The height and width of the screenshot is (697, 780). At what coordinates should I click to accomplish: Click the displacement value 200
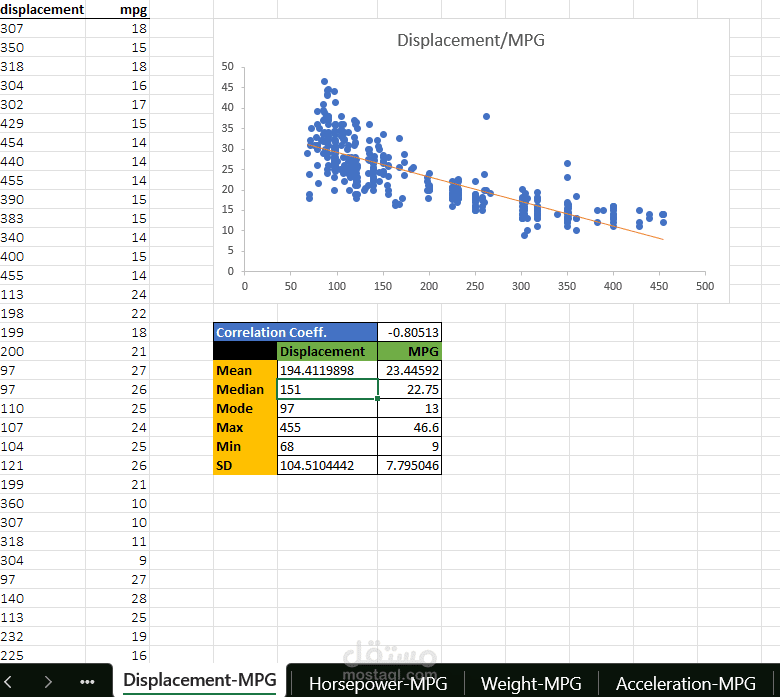point(42,351)
